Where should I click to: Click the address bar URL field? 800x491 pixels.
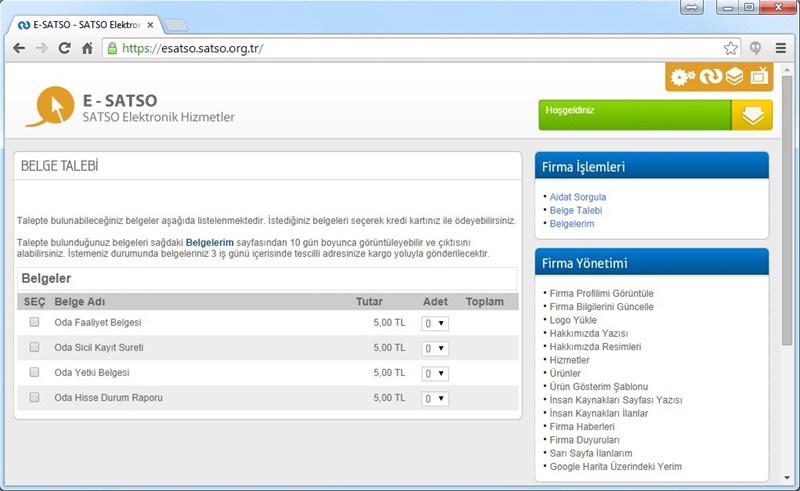click(x=400, y=48)
